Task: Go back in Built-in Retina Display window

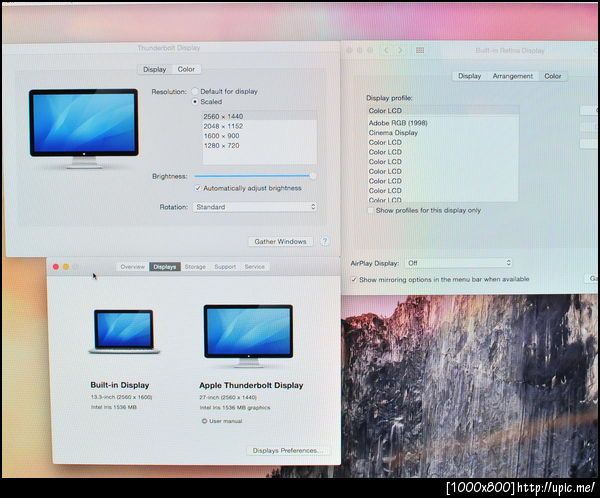Action: (x=386, y=51)
